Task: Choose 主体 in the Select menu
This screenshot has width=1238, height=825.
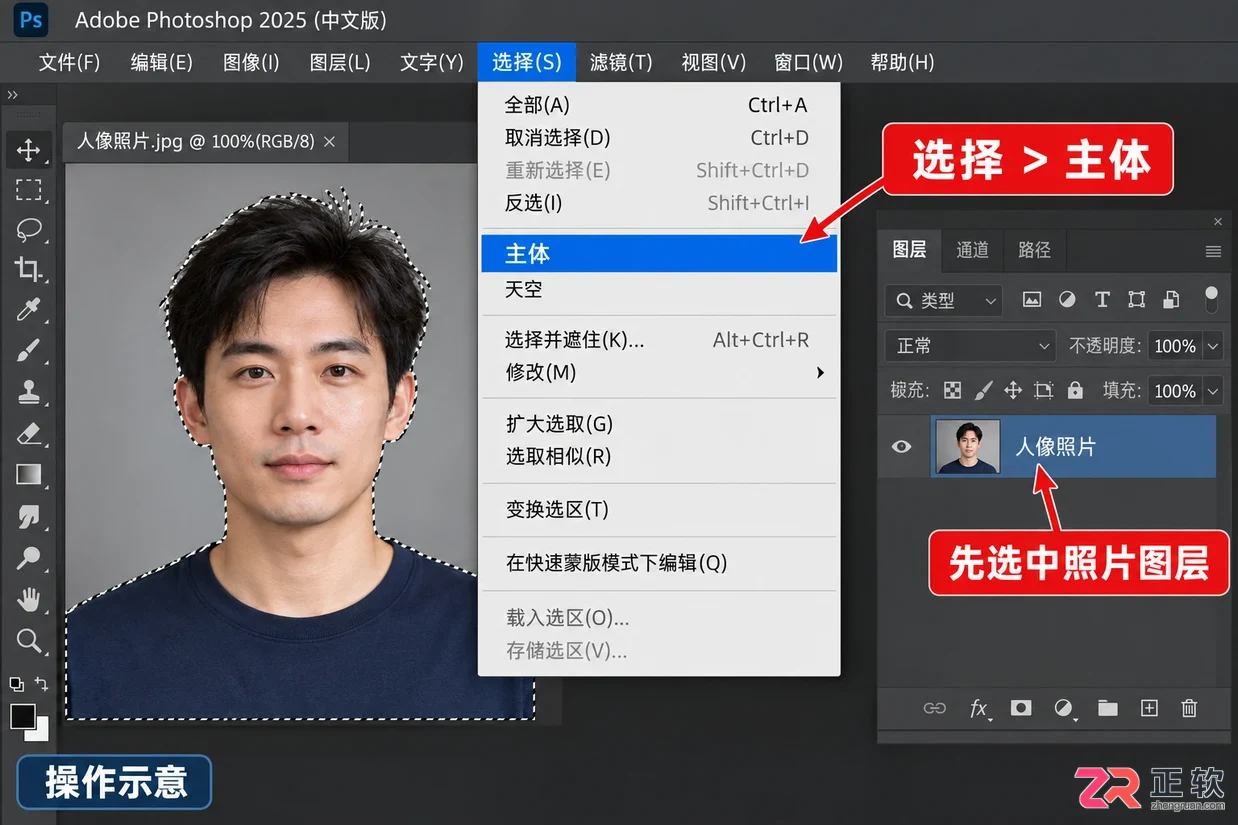Action: click(x=658, y=254)
